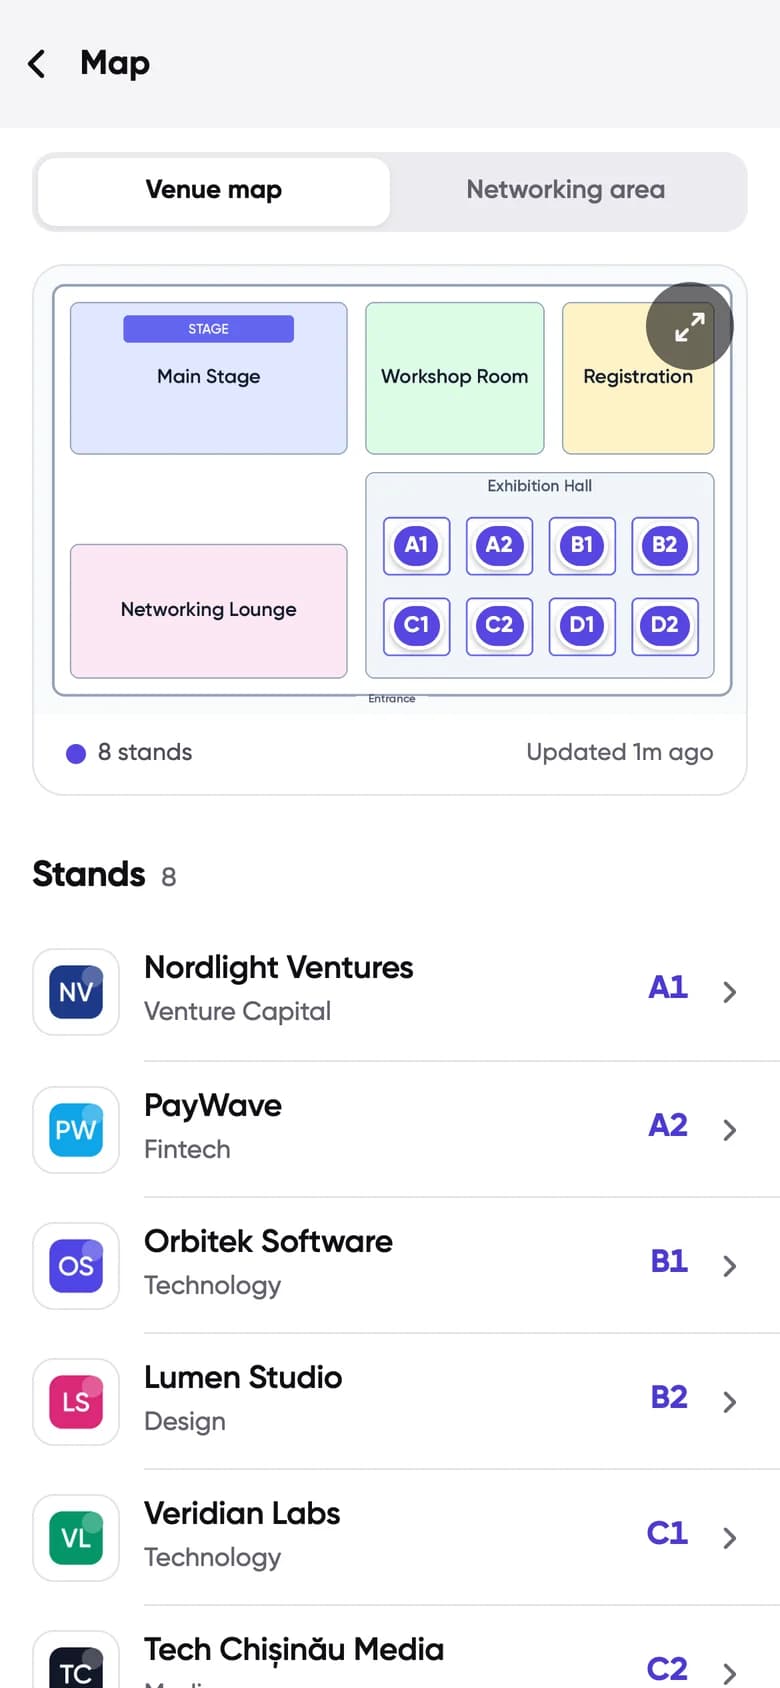Tap stand C1 marker on the map
The width and height of the screenshot is (780, 1688).
click(416, 626)
